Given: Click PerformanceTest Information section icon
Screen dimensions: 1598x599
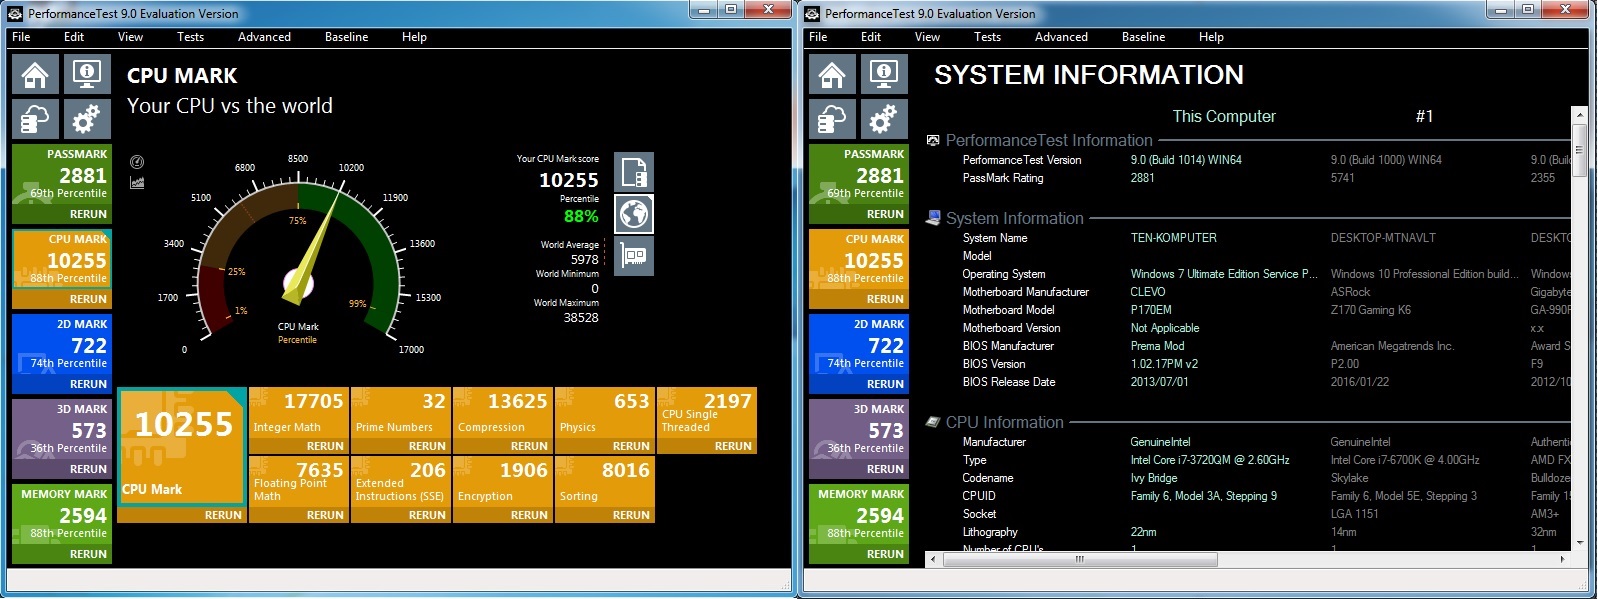Looking at the screenshot, I should point(933,141).
